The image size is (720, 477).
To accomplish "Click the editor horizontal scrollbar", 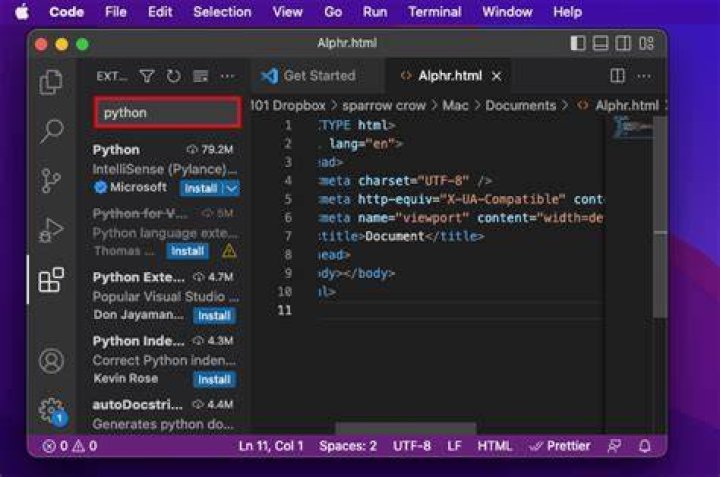I will point(406,429).
